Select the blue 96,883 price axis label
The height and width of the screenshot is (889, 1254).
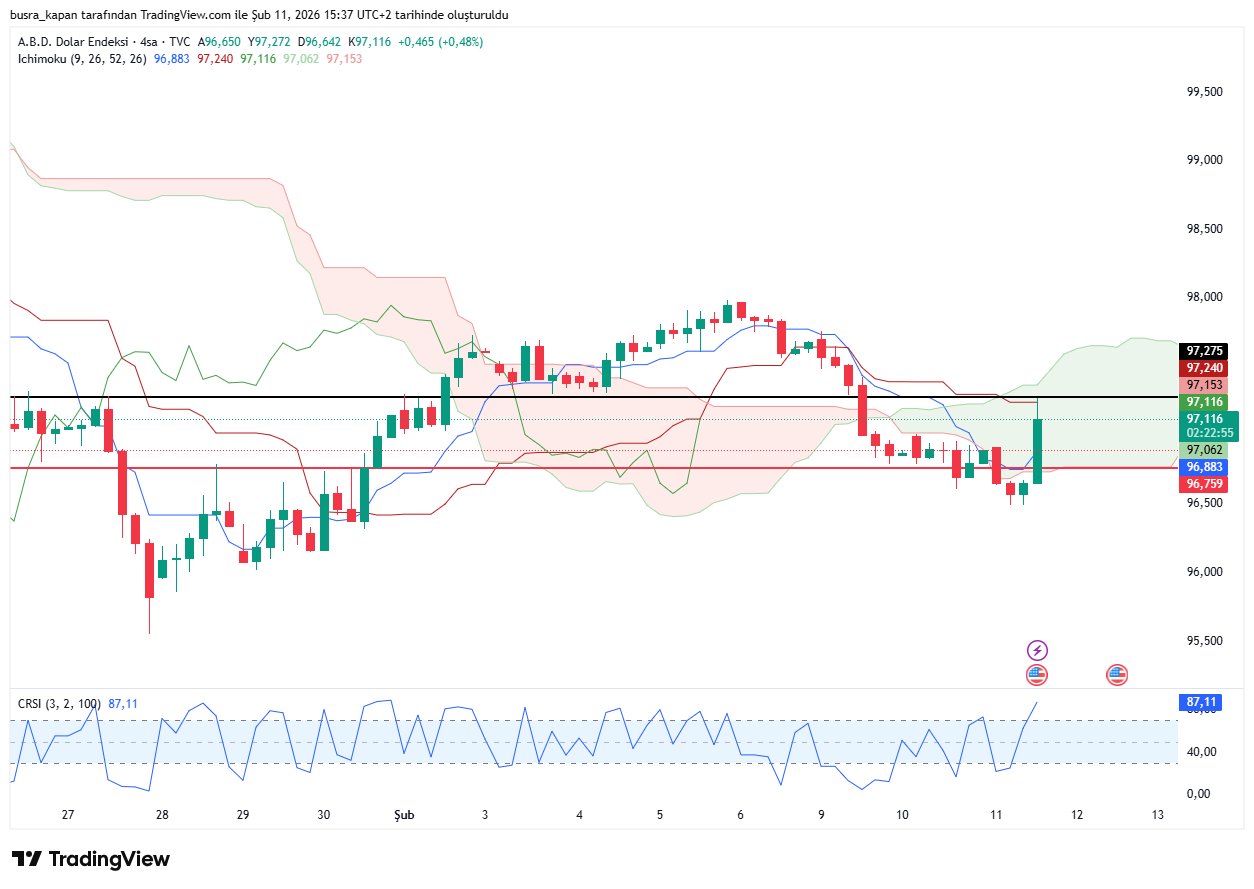(1204, 467)
